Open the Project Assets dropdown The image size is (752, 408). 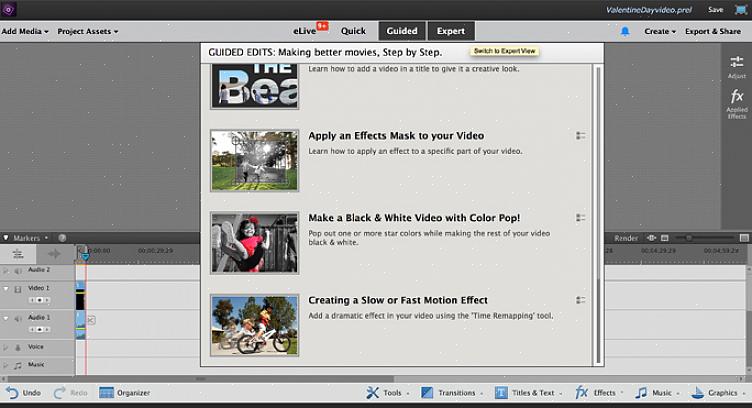coord(88,31)
